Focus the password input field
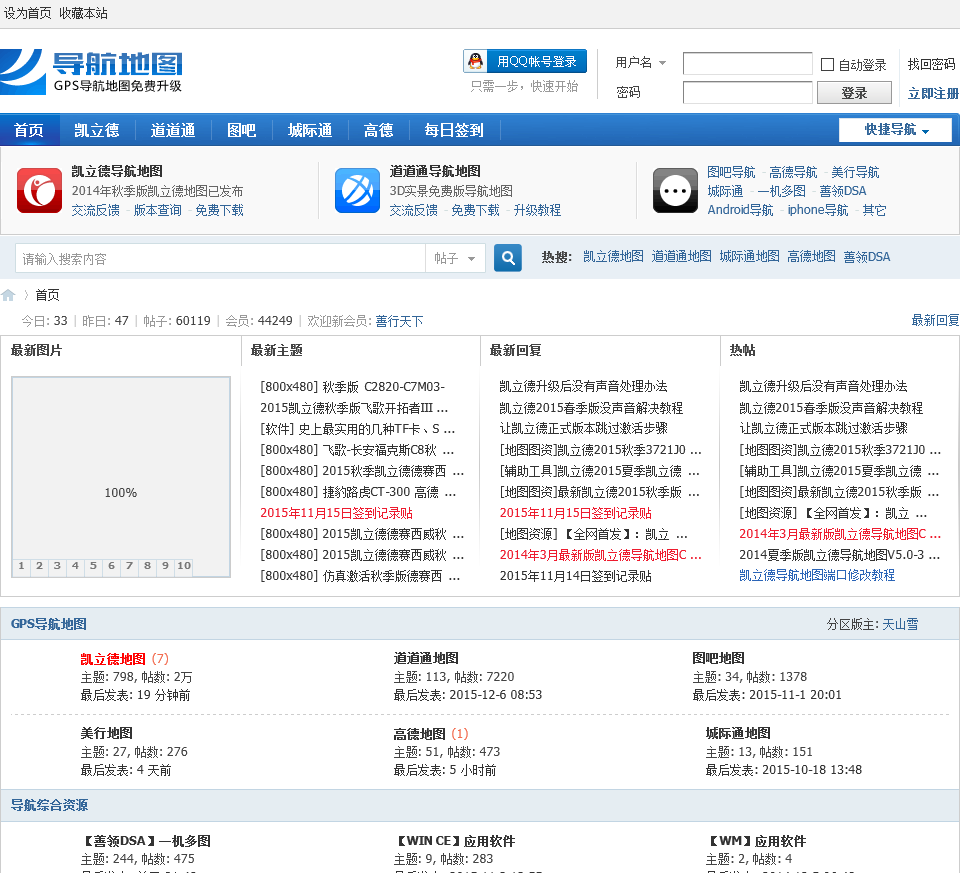The height and width of the screenshot is (873, 960). (748, 92)
